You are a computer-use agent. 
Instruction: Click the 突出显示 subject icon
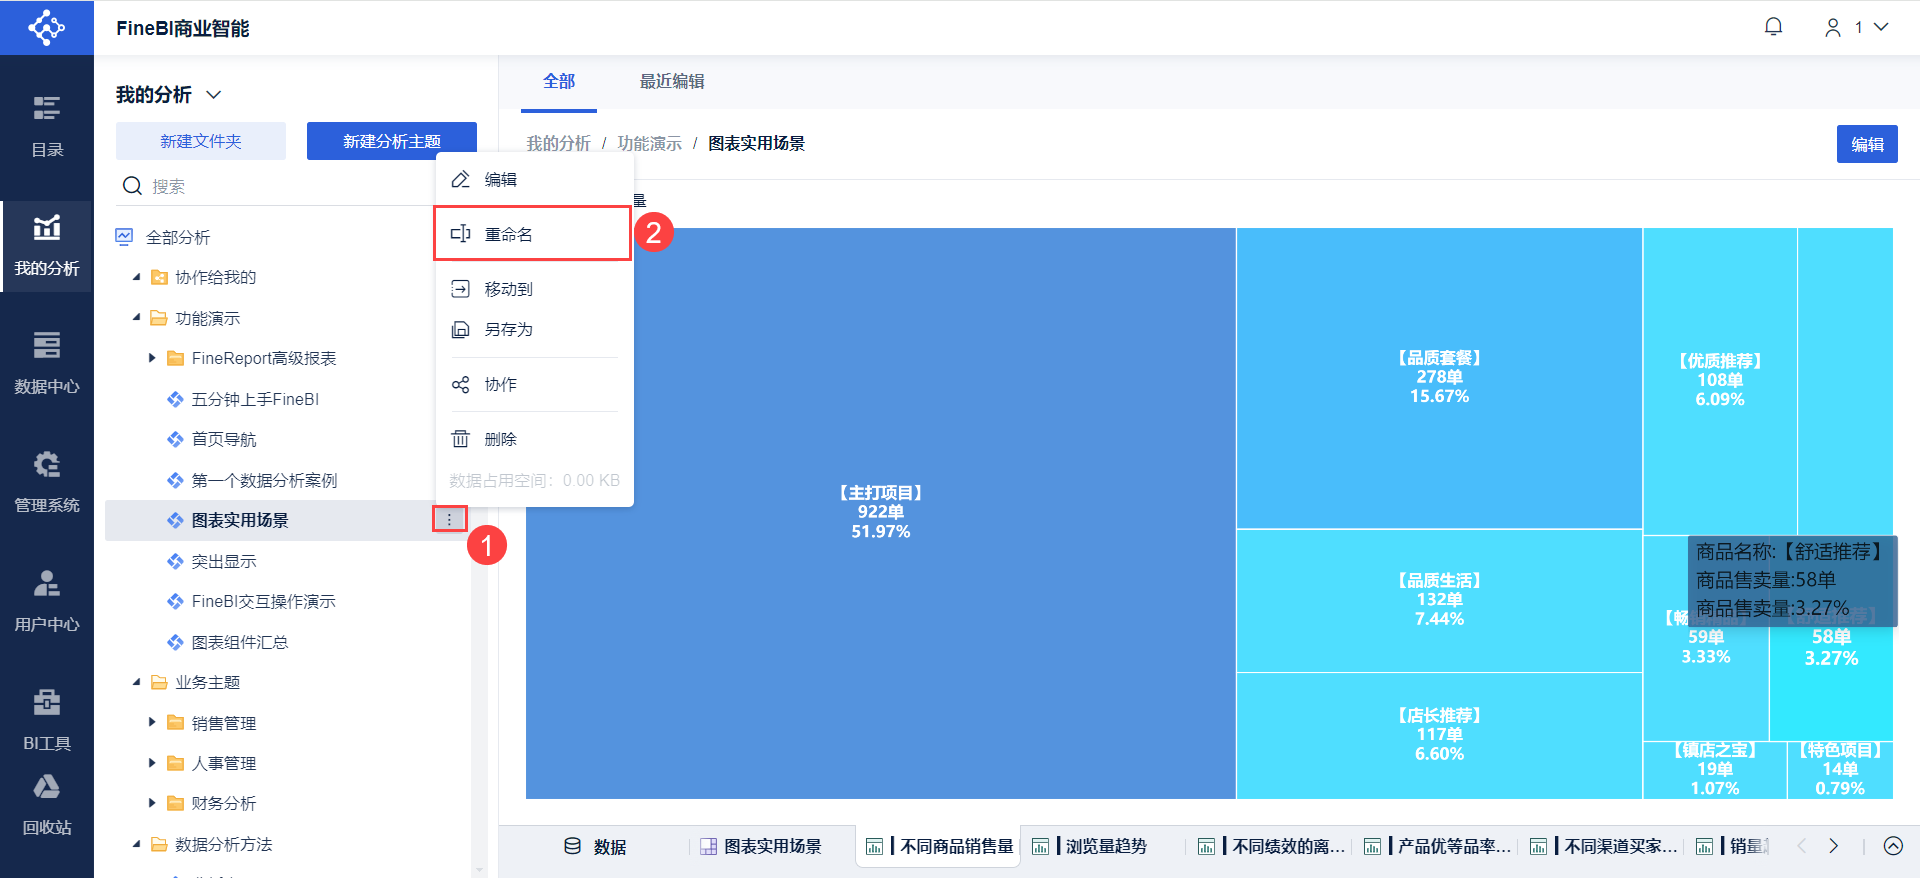coord(175,561)
